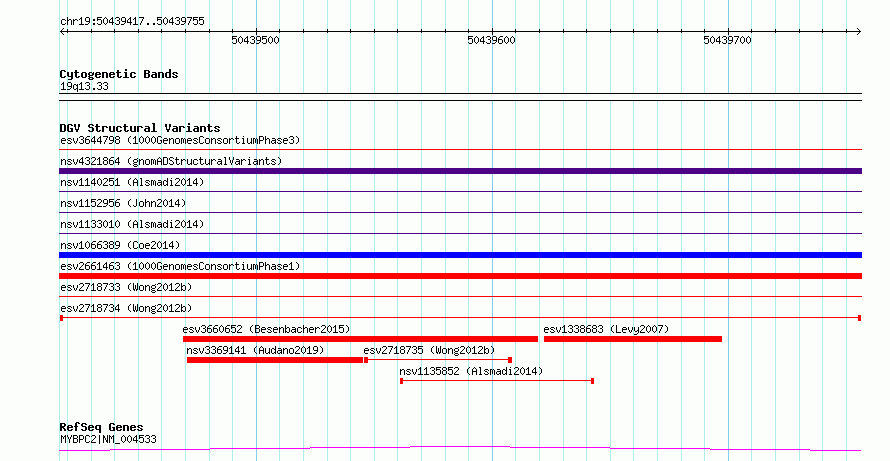This screenshot has width=890, height=461.
Task: Open variant esv2718734 (Wong2012b) label
Action: 126,308
